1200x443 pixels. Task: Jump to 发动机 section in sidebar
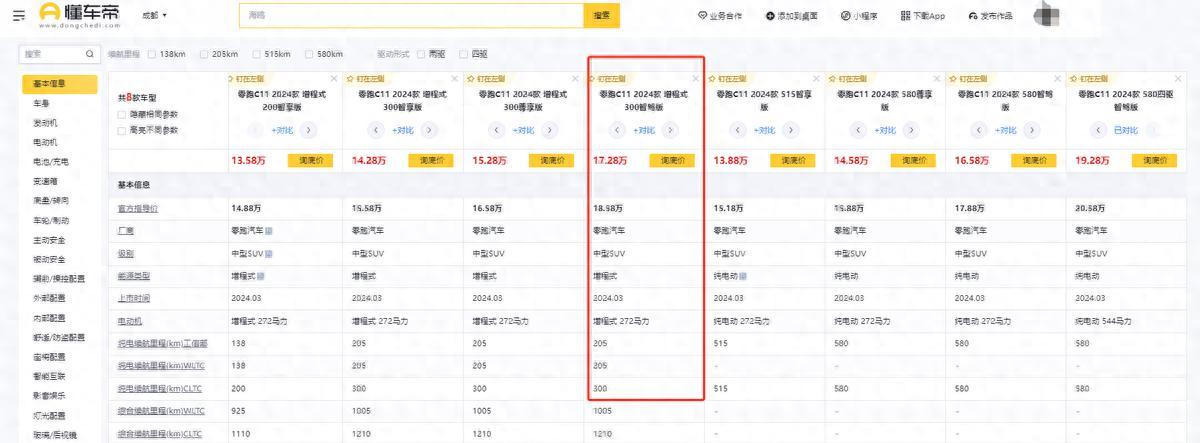click(45, 122)
